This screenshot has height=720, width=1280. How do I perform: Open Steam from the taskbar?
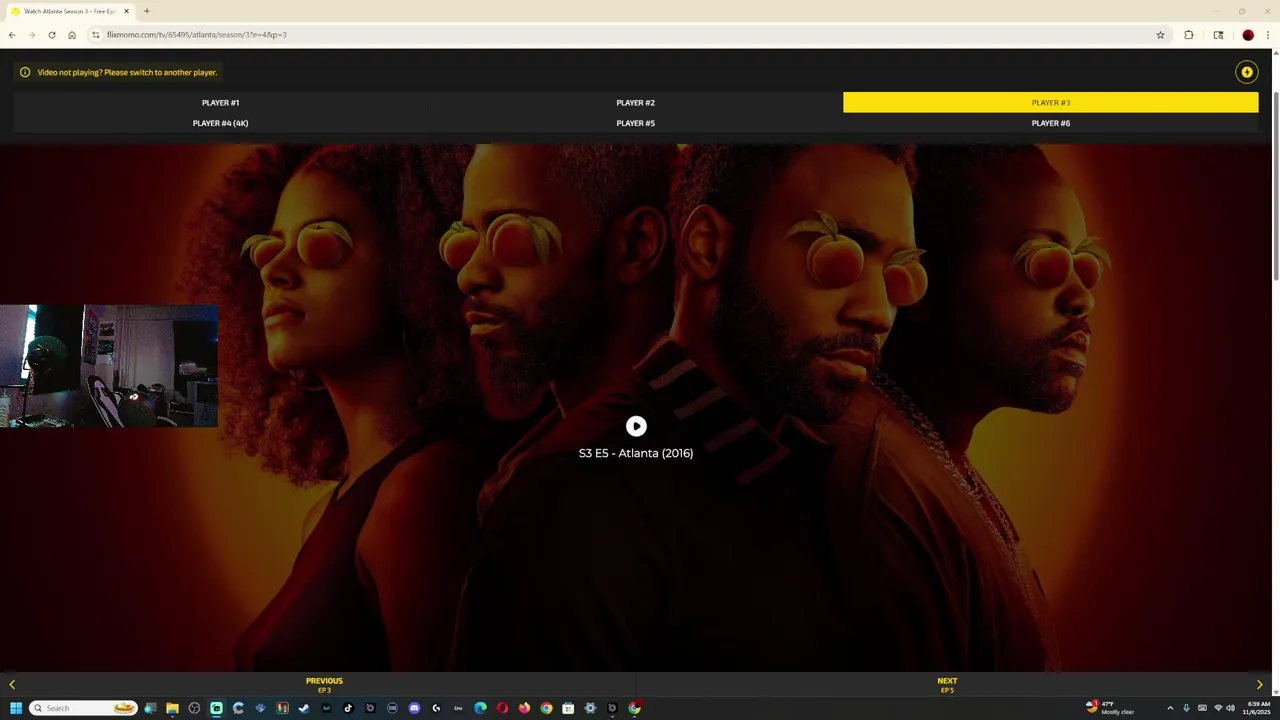304,708
